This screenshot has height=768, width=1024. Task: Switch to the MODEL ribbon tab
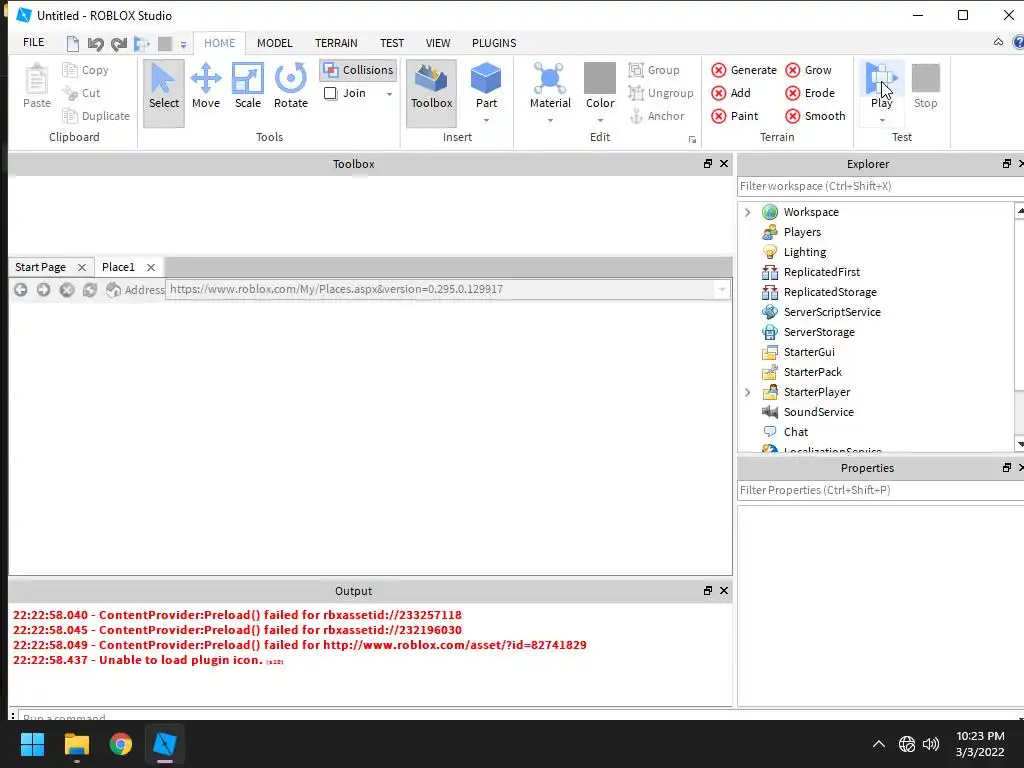point(274,43)
